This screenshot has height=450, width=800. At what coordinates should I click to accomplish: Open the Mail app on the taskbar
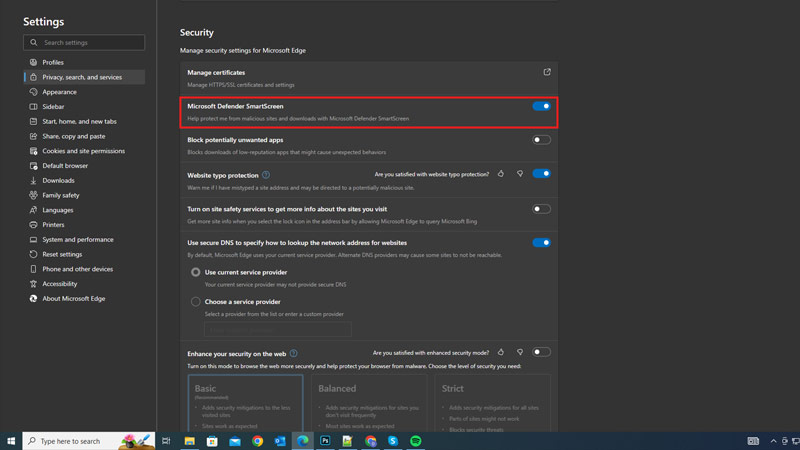tap(235, 441)
